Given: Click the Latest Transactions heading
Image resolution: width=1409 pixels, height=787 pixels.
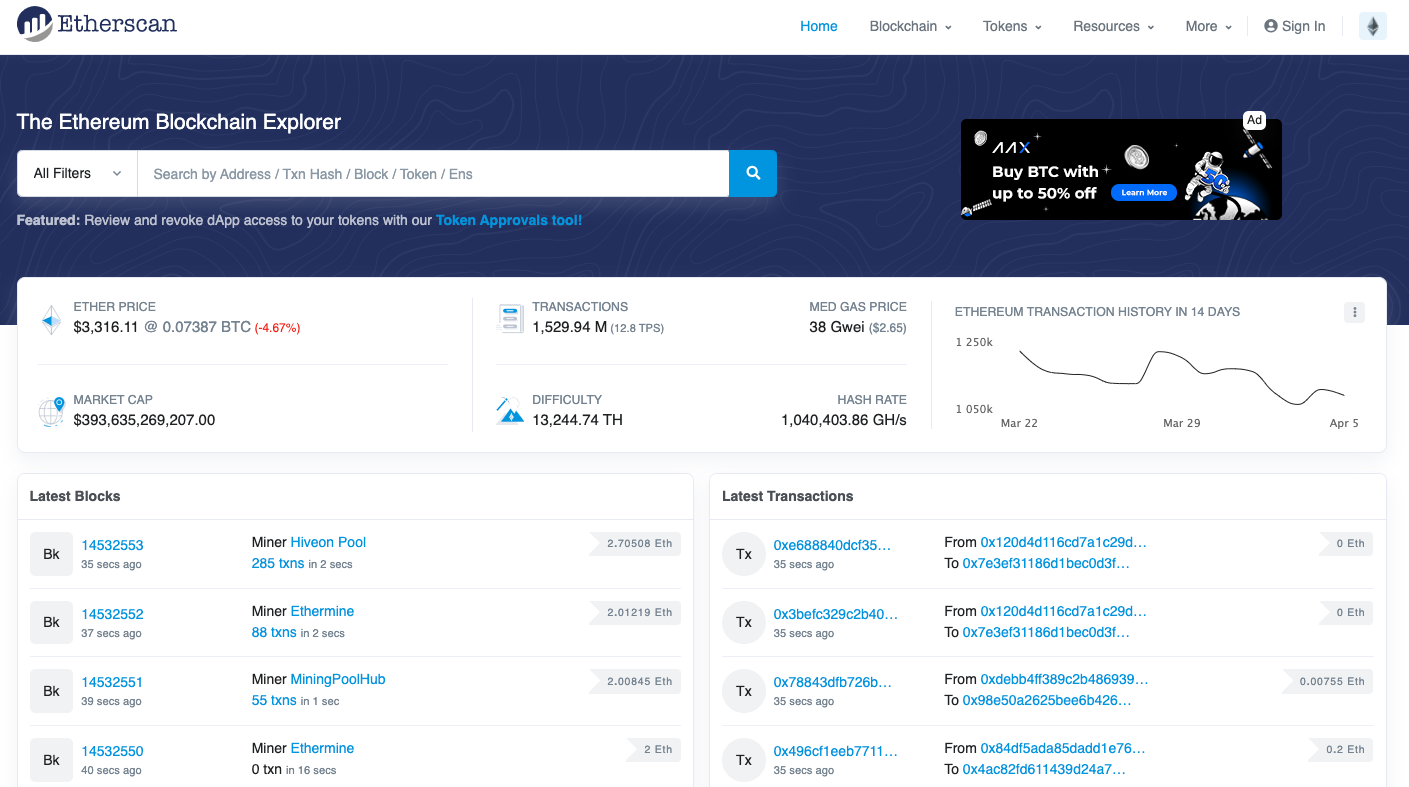Looking at the screenshot, I should coord(788,496).
